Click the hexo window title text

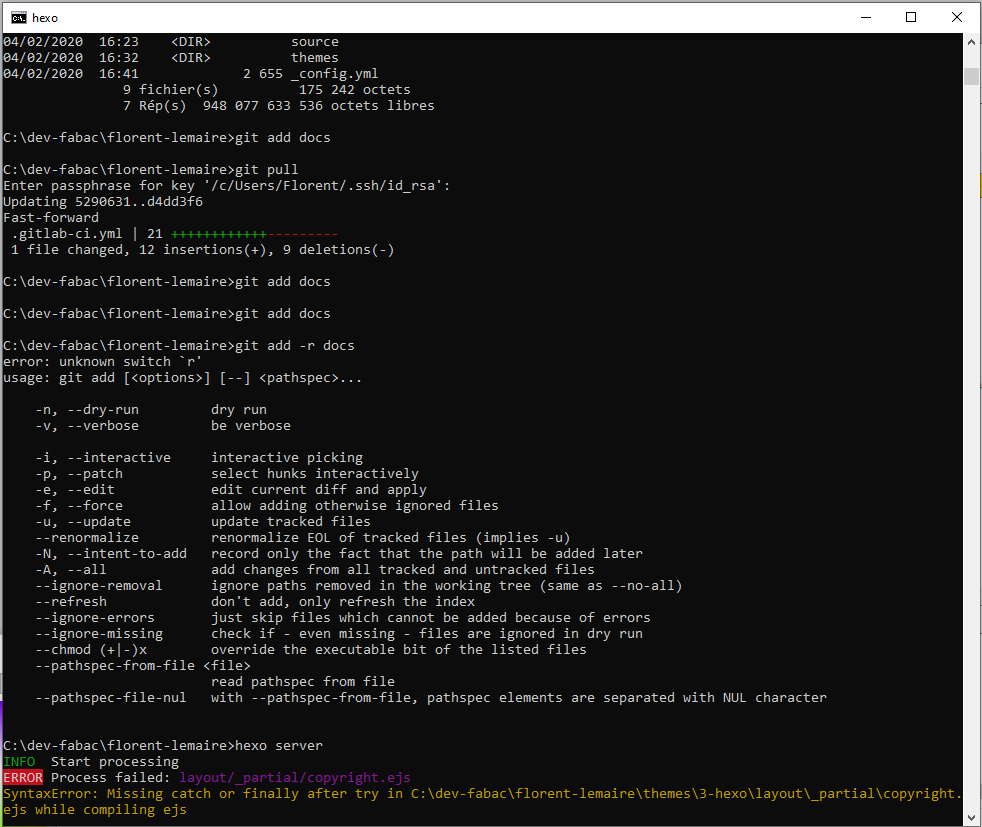pyautogui.click(x=45, y=18)
